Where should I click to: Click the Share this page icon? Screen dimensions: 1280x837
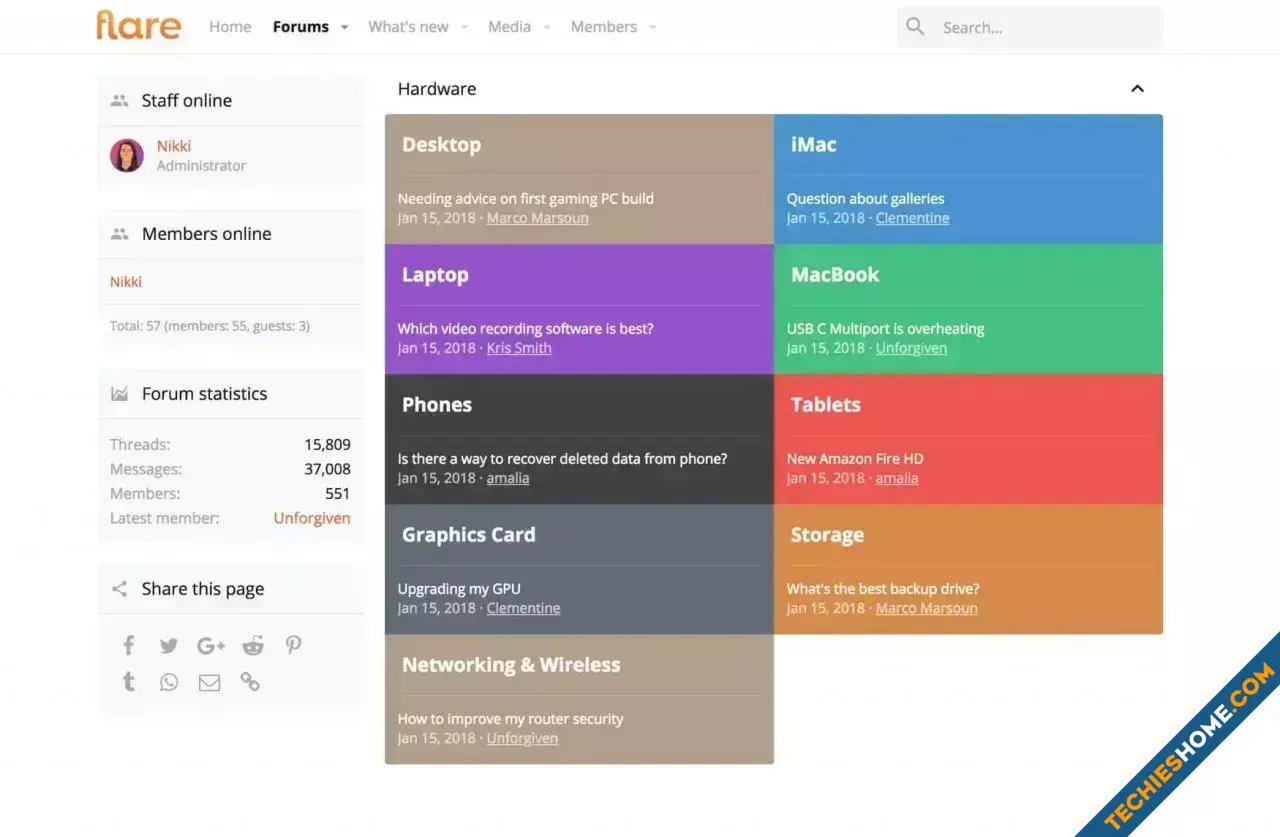coord(120,589)
